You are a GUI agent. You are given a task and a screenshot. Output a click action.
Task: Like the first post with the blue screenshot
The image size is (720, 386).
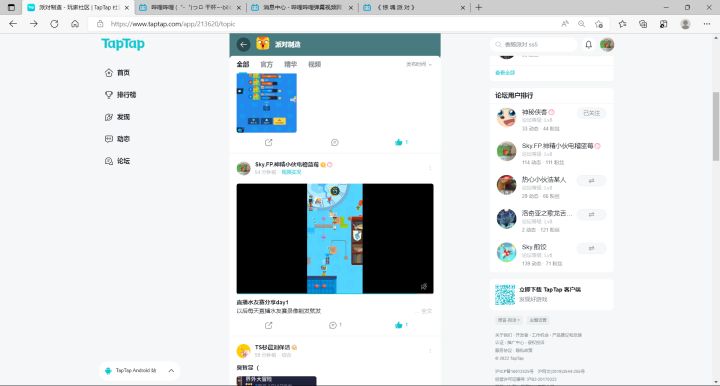coord(401,142)
